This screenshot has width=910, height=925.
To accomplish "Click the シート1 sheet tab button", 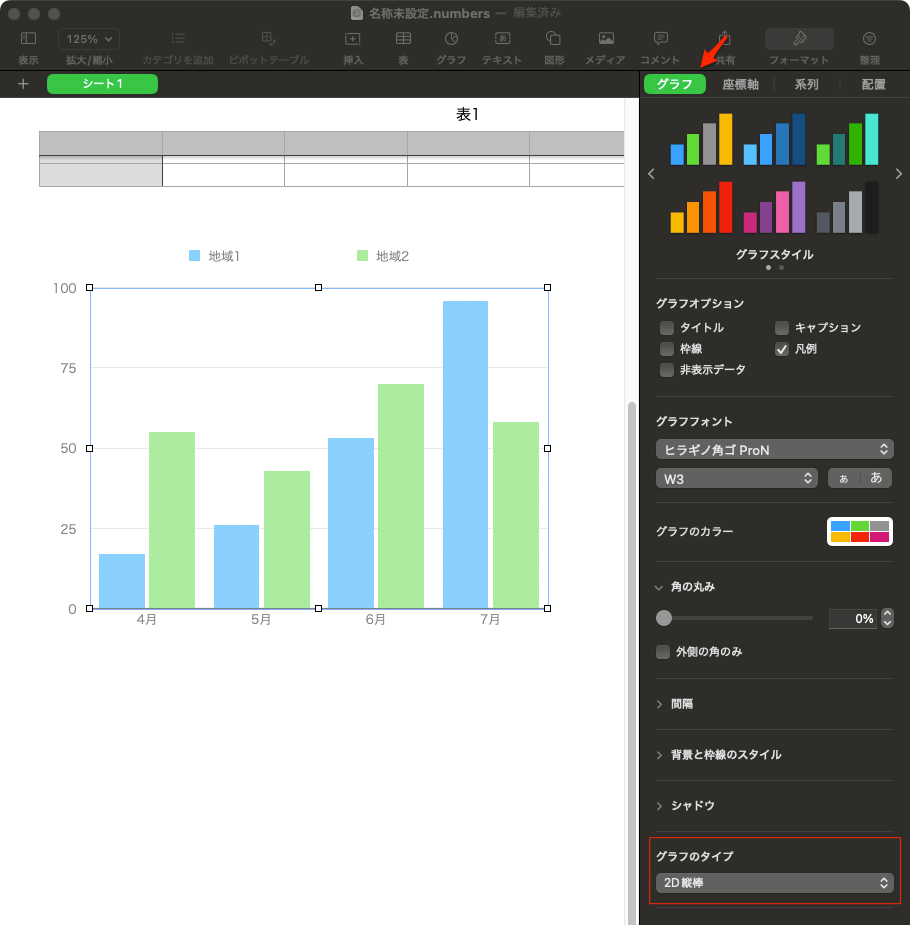I will (x=102, y=84).
